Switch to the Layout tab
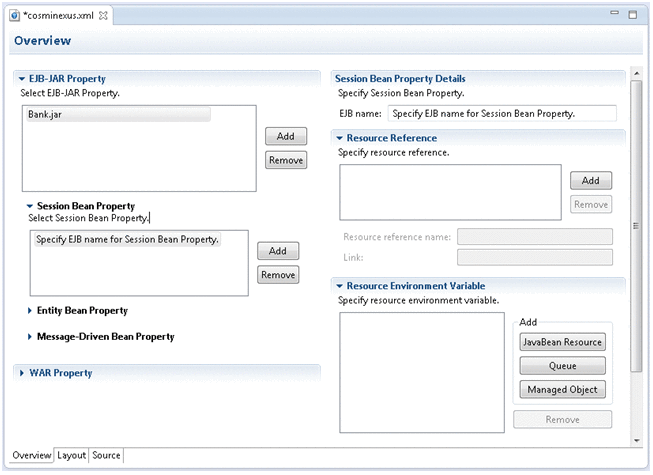Image resolution: width=653 pixels, height=475 pixels. click(71, 456)
